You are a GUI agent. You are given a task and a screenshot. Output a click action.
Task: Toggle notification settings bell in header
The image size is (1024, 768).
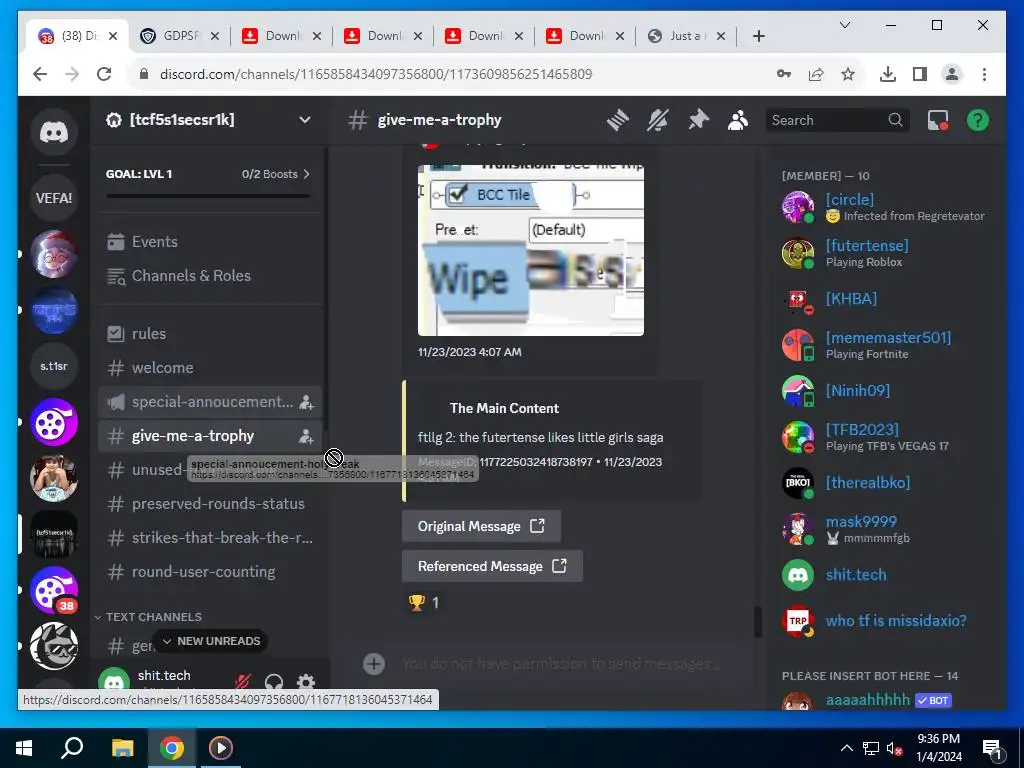coord(658,120)
